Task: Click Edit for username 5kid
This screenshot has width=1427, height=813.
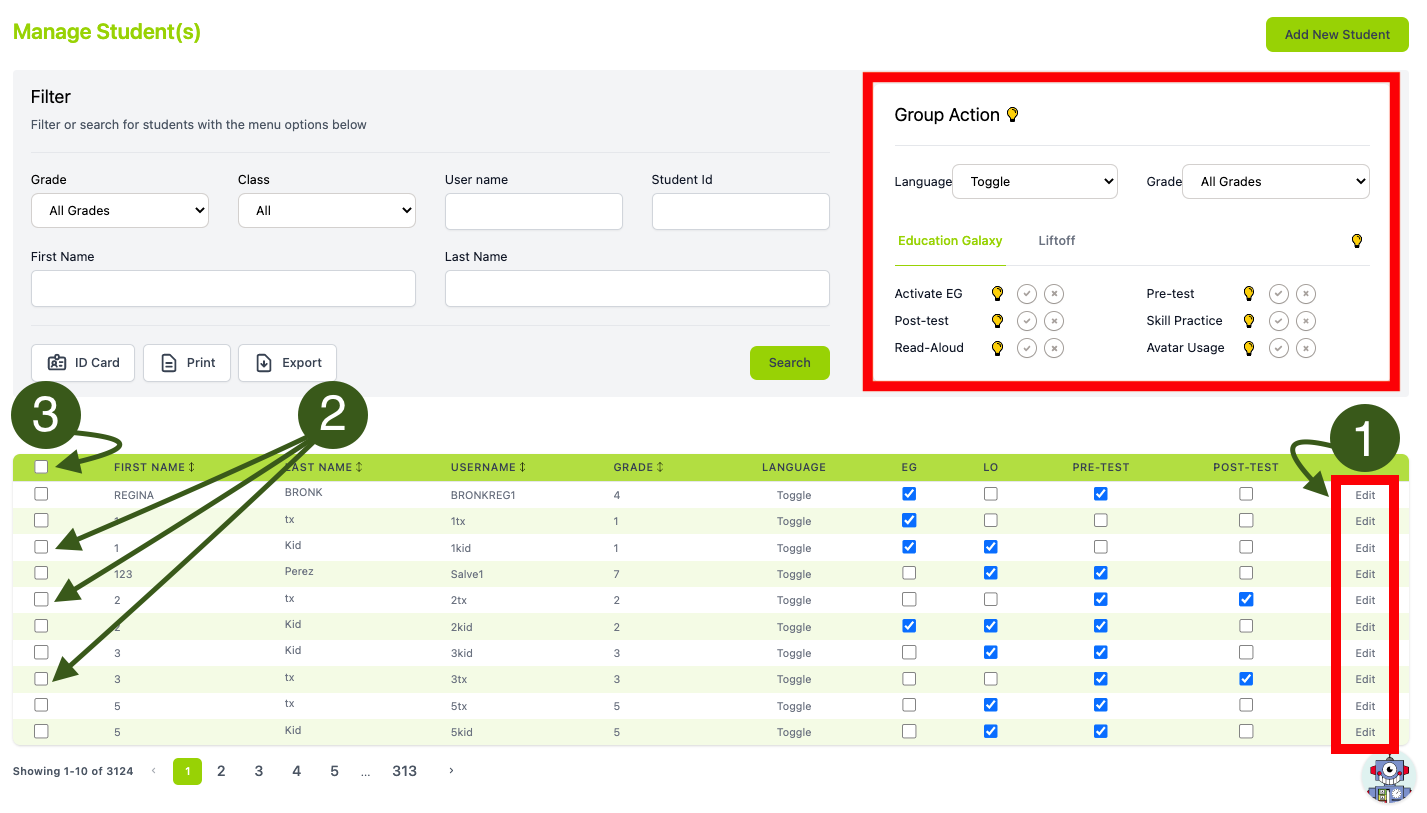Action: [x=1365, y=732]
